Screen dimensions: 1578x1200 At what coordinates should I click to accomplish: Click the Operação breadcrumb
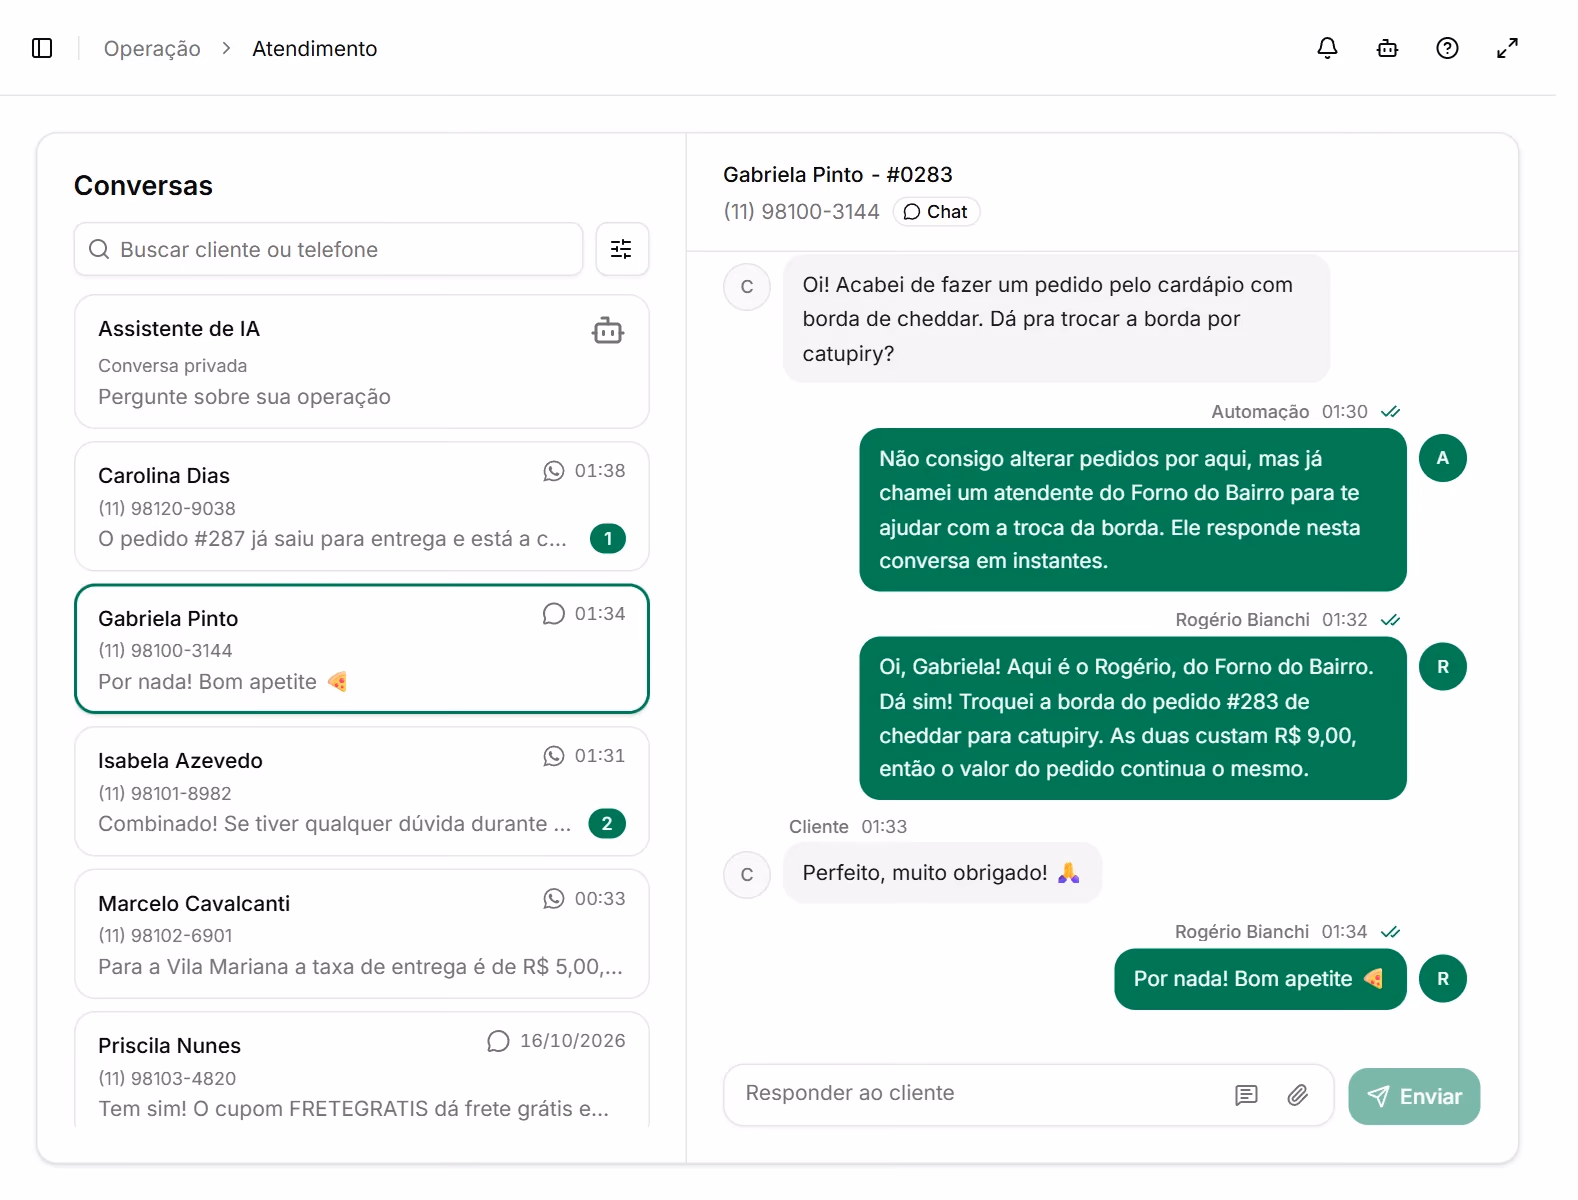coord(152,49)
